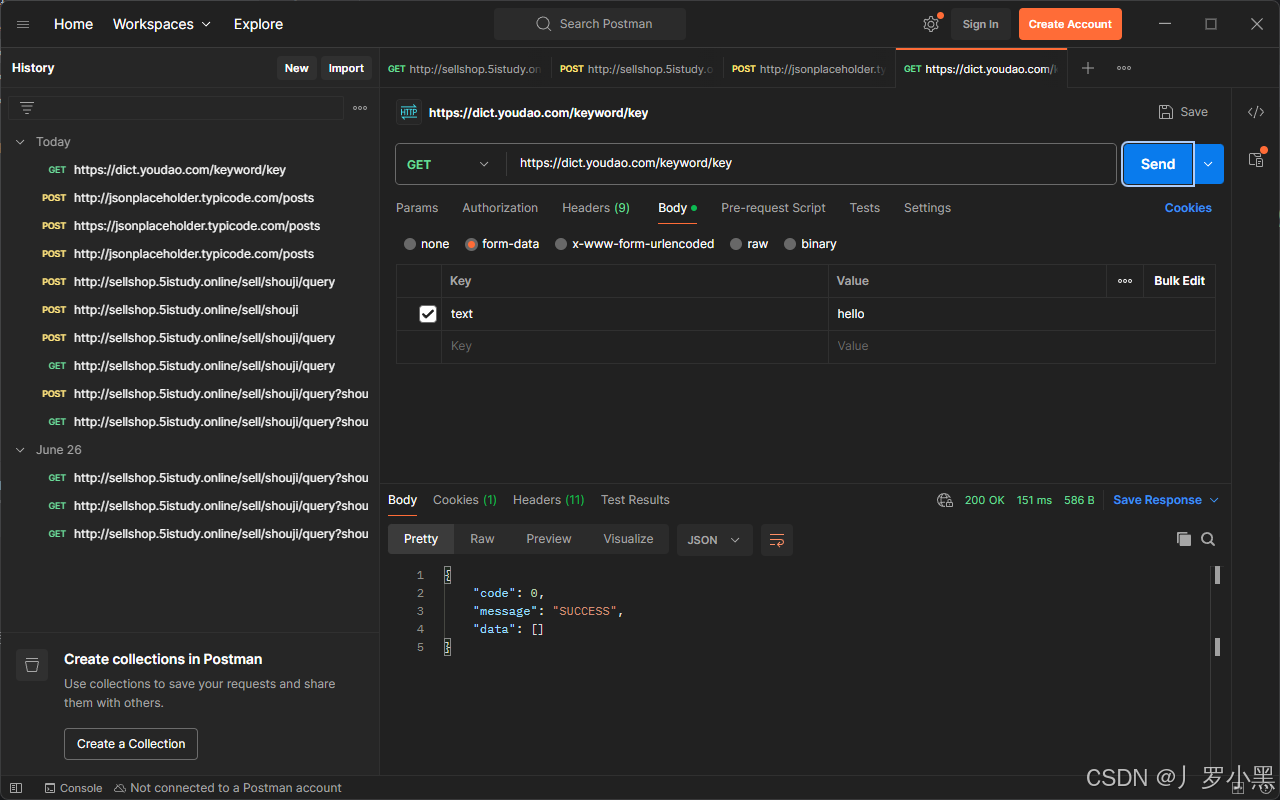Open the Send button dropdown arrow
Viewport: 1280px width, 800px height.
(1209, 164)
